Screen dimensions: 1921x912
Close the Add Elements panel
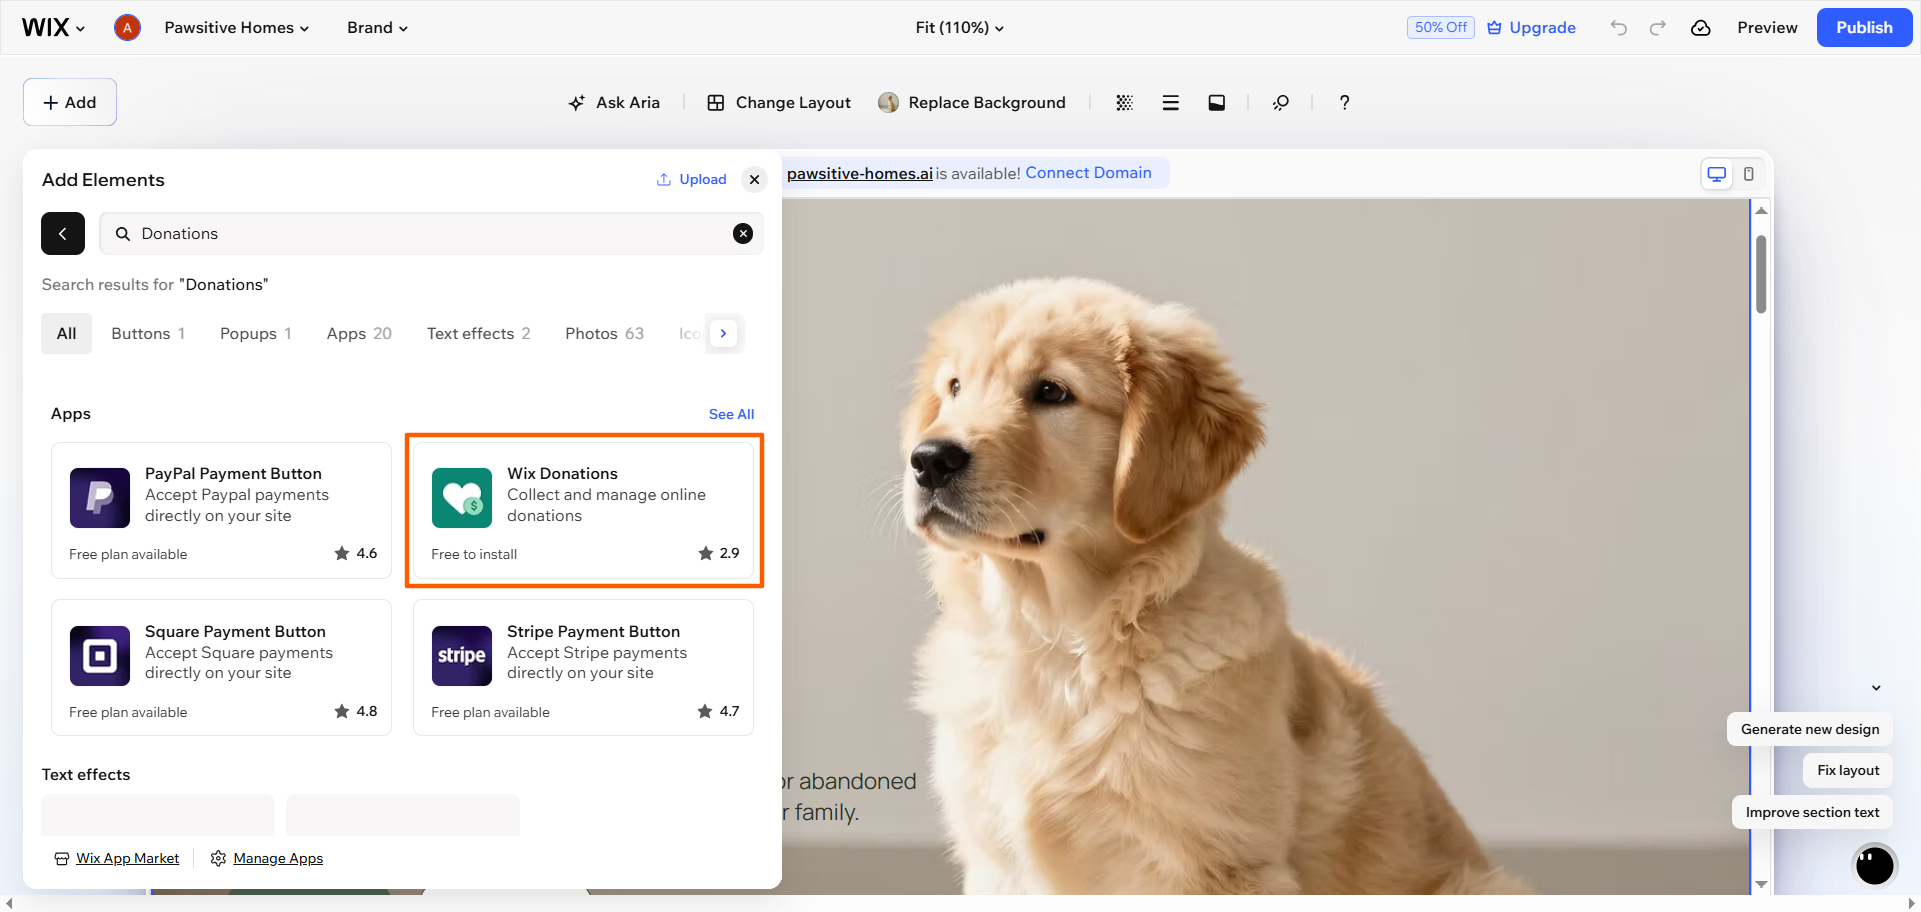(x=755, y=179)
